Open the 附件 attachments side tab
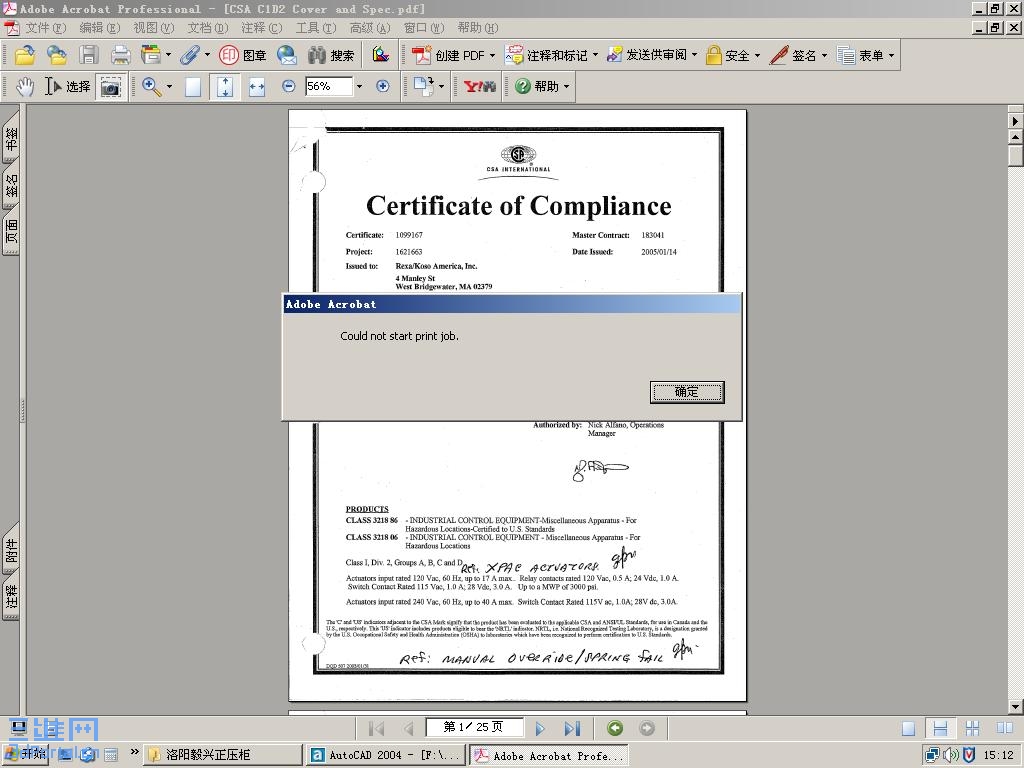Screen dimensions: 1024x768 [11, 550]
